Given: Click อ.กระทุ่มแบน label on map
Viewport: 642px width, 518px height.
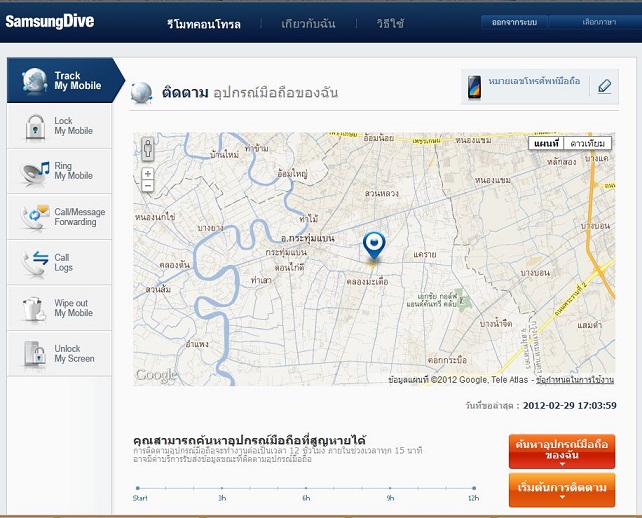Looking at the screenshot, I should [308, 238].
